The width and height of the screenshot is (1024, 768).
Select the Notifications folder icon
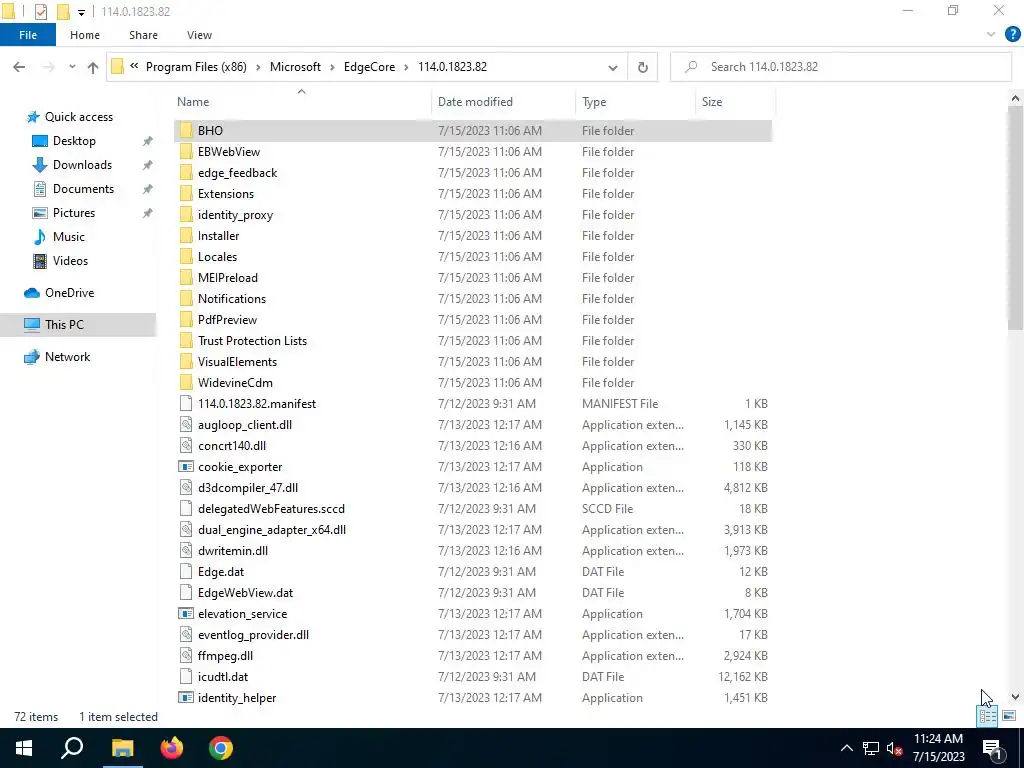[186, 298]
